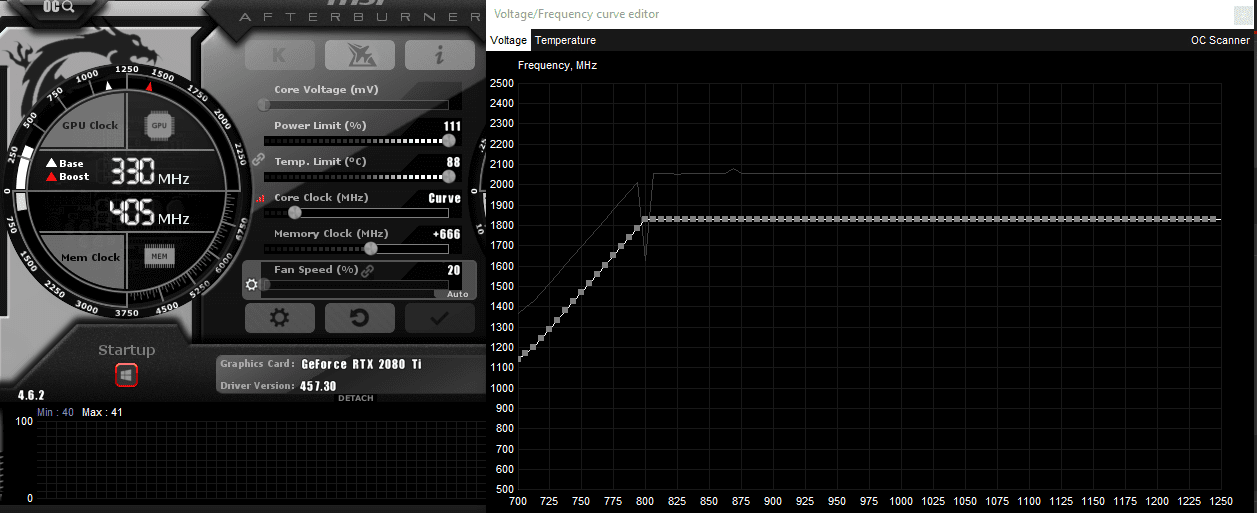
Task: Click the Voltage/Frequency curve editor title
Action: (x=577, y=14)
